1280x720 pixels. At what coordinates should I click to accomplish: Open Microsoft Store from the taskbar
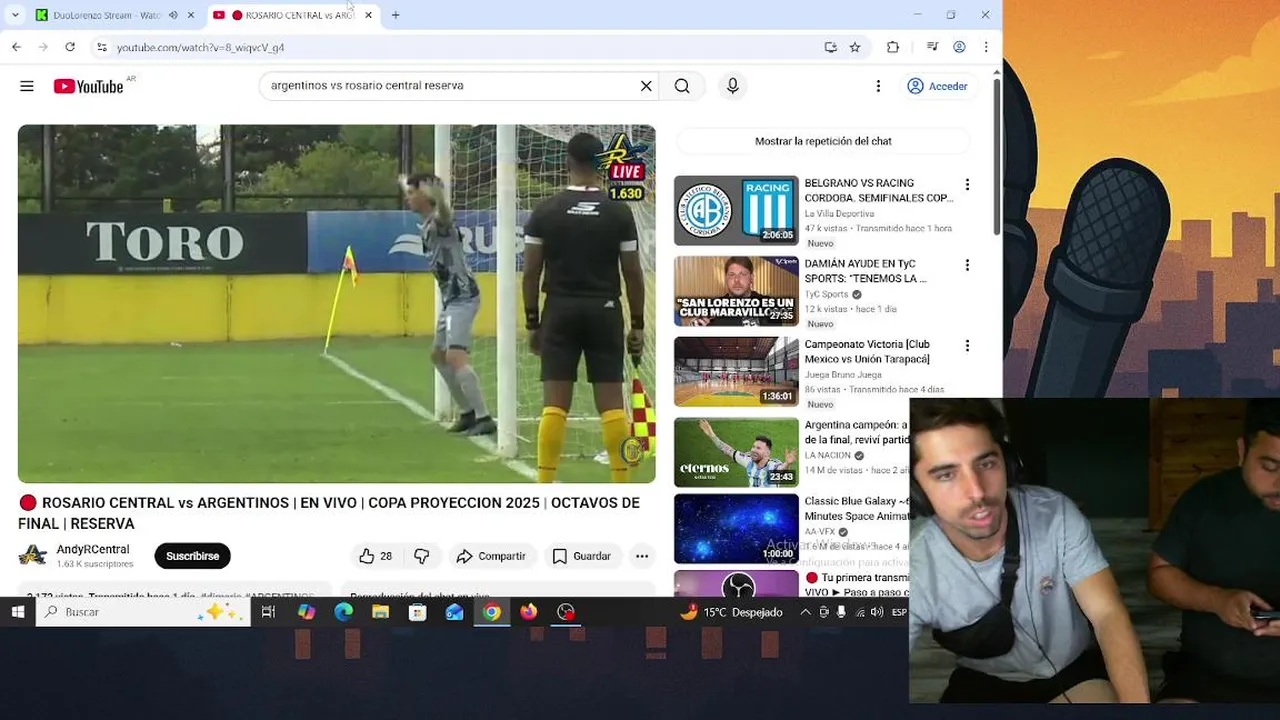click(417, 612)
